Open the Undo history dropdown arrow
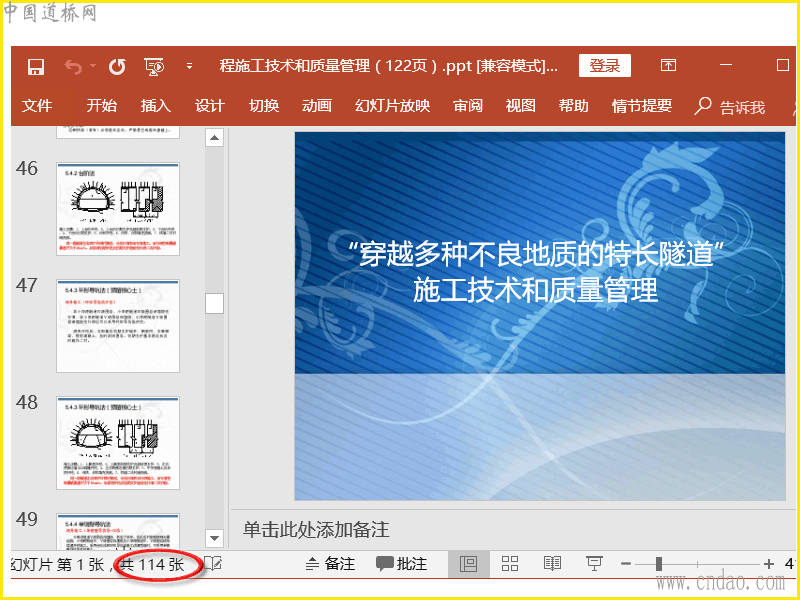 pos(93,66)
